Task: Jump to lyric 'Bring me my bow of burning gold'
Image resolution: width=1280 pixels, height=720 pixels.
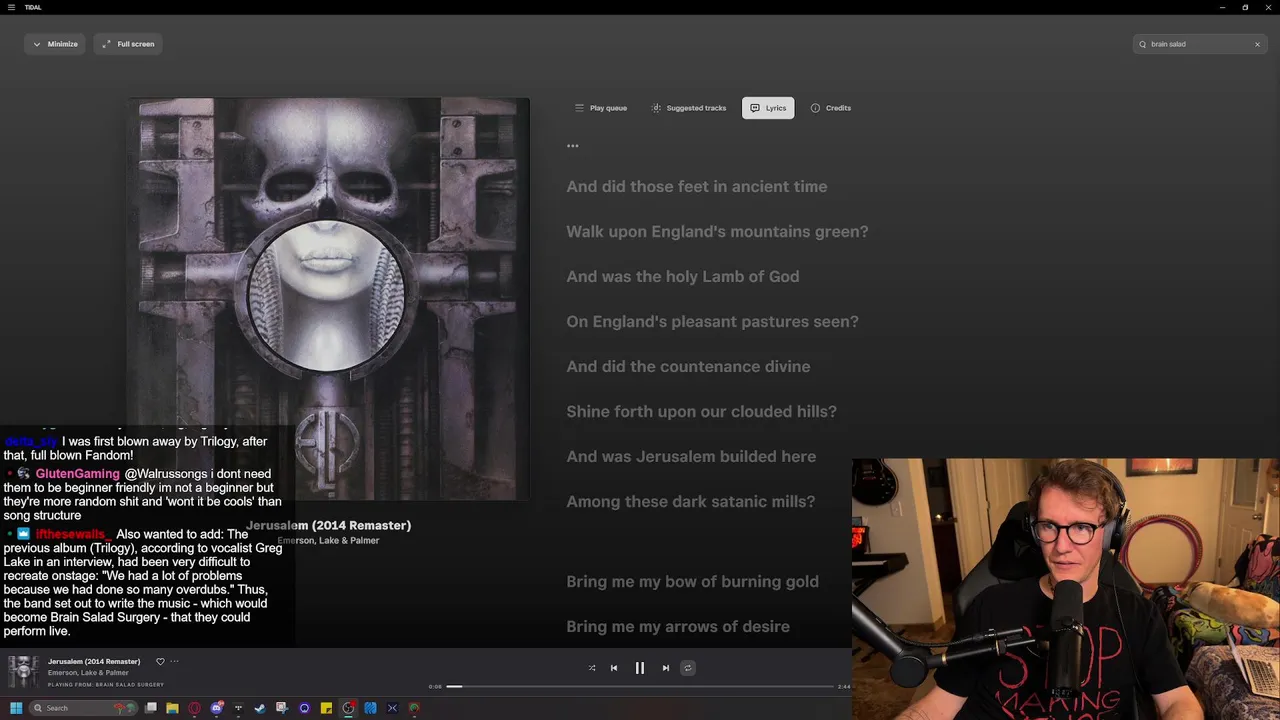Action: click(692, 582)
